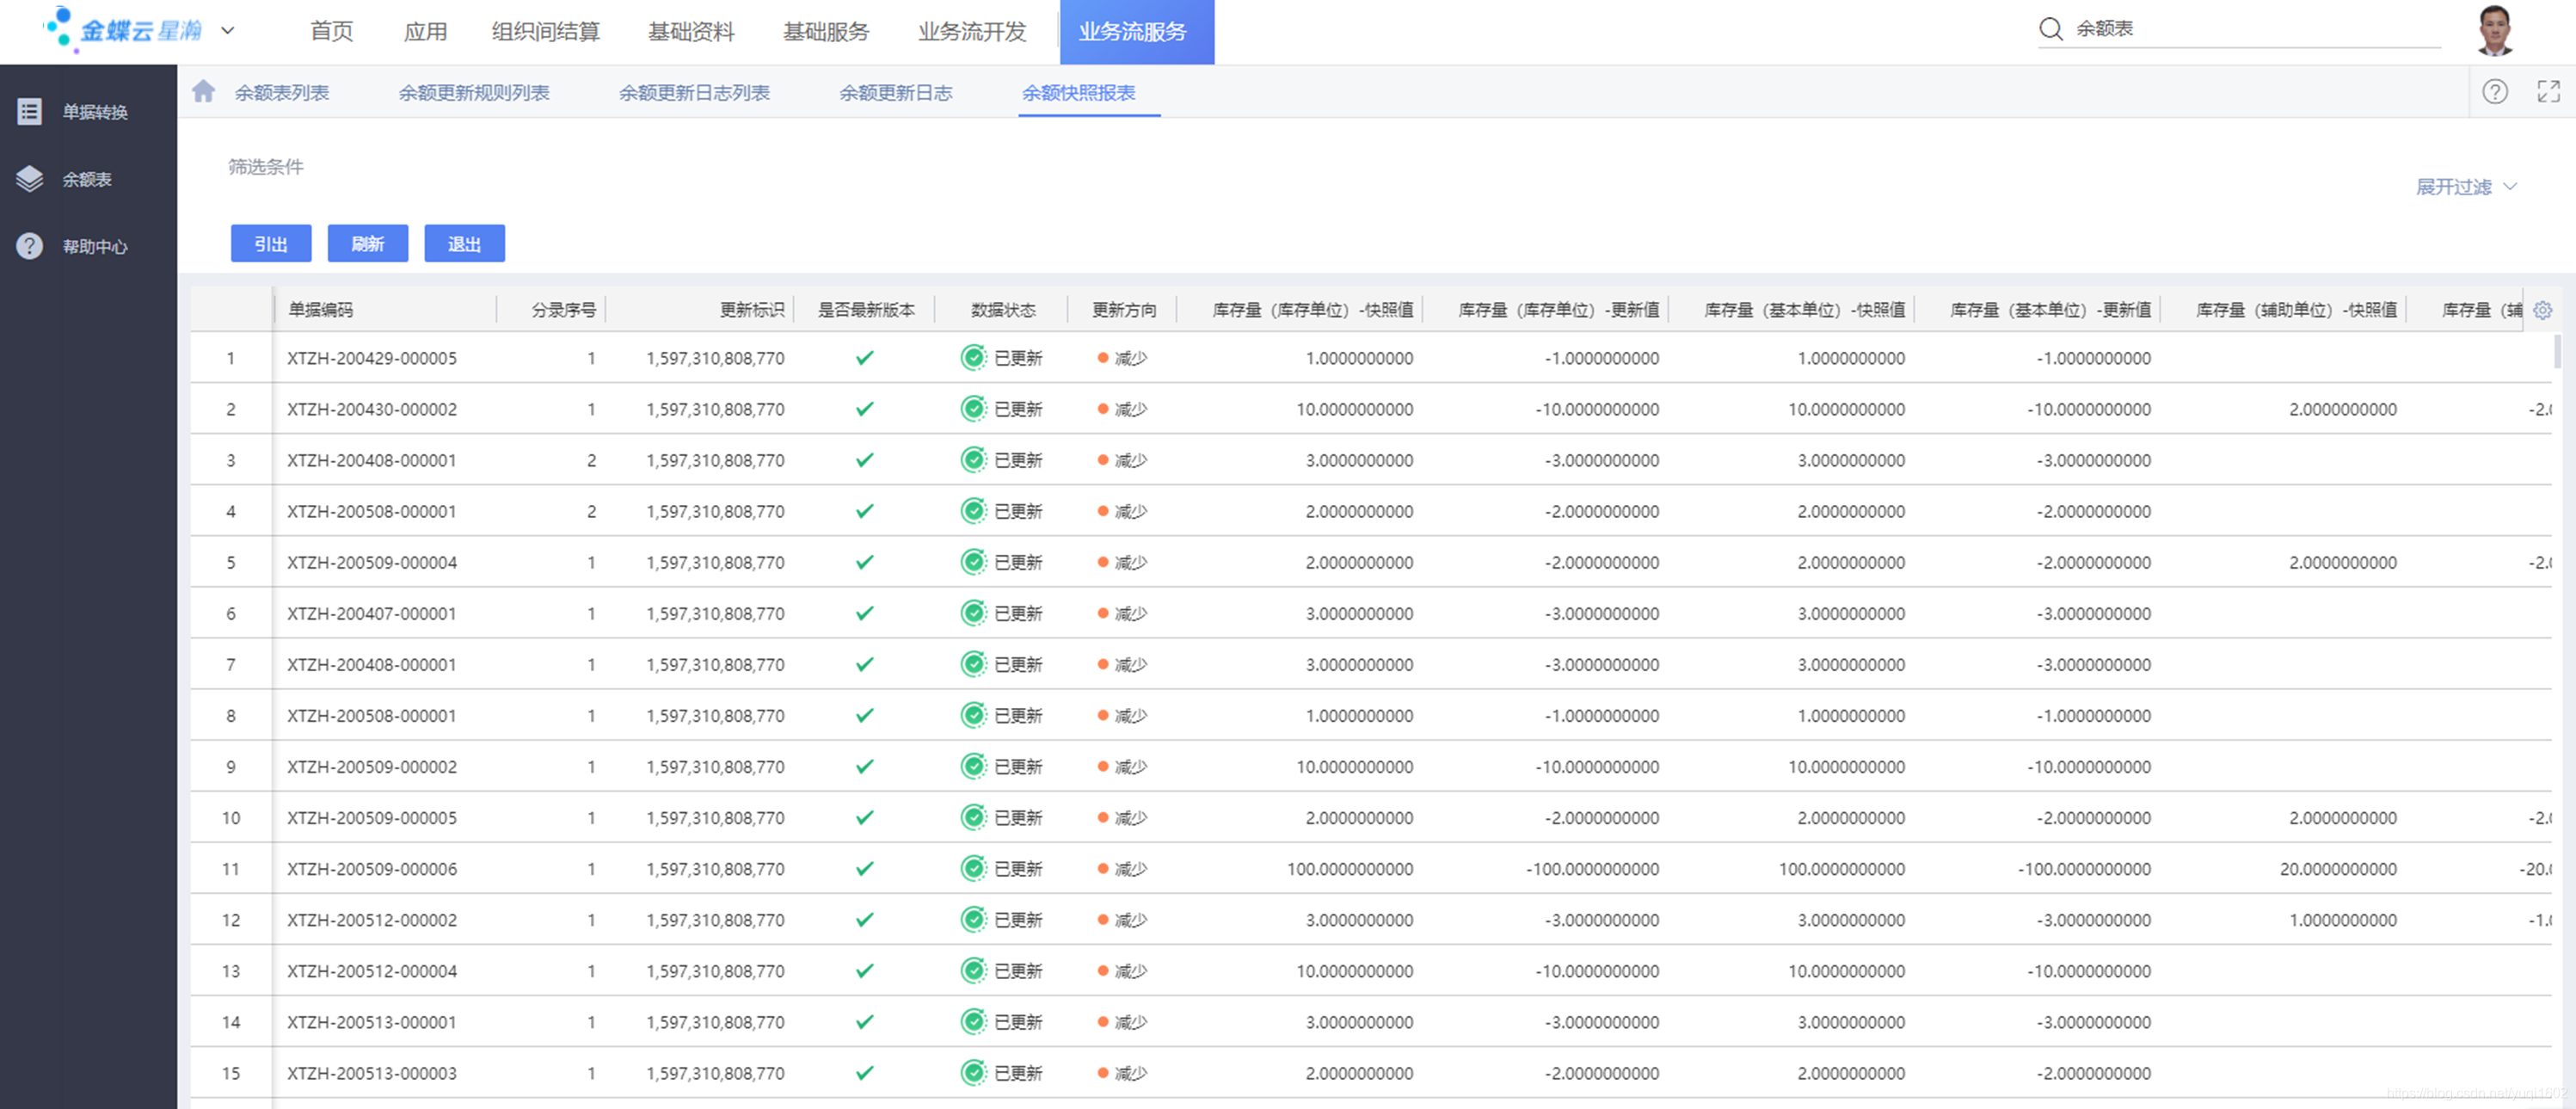2576x1109 pixels.
Task: Open the help question mark icon at top right
Action: coord(2494,92)
